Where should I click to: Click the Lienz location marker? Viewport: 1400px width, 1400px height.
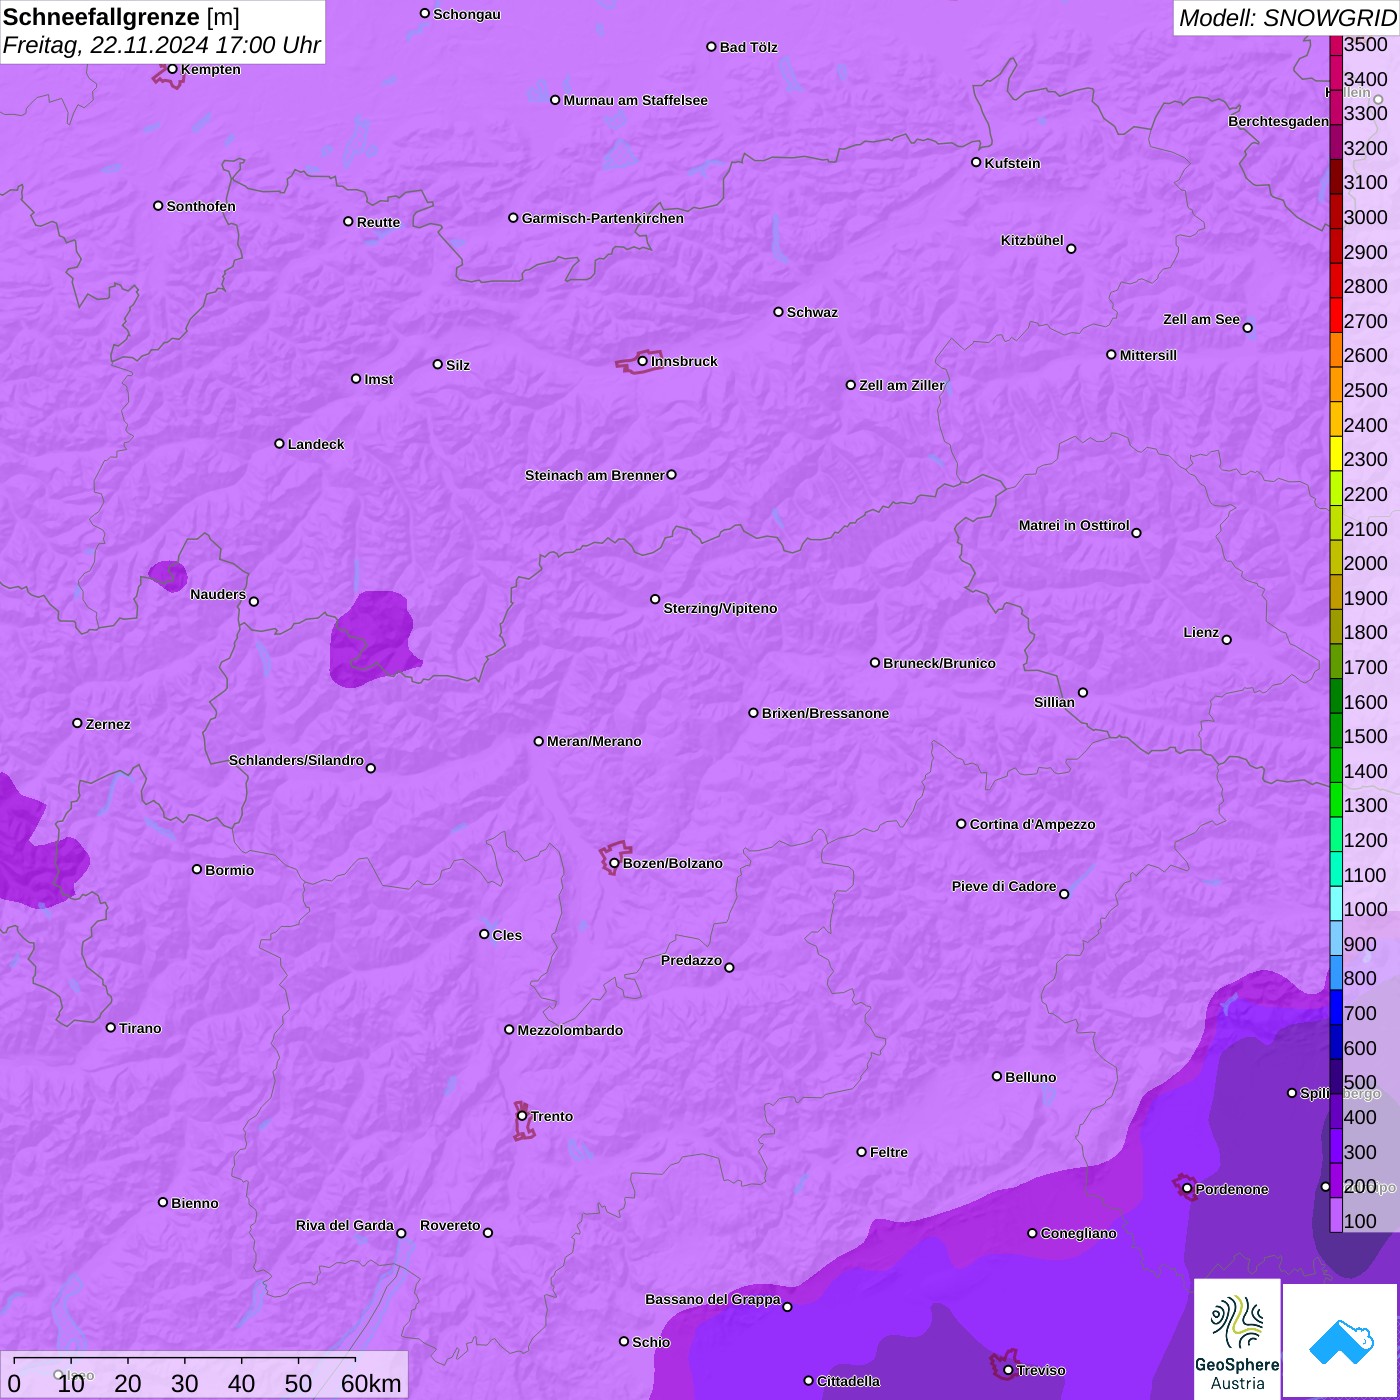(1227, 640)
